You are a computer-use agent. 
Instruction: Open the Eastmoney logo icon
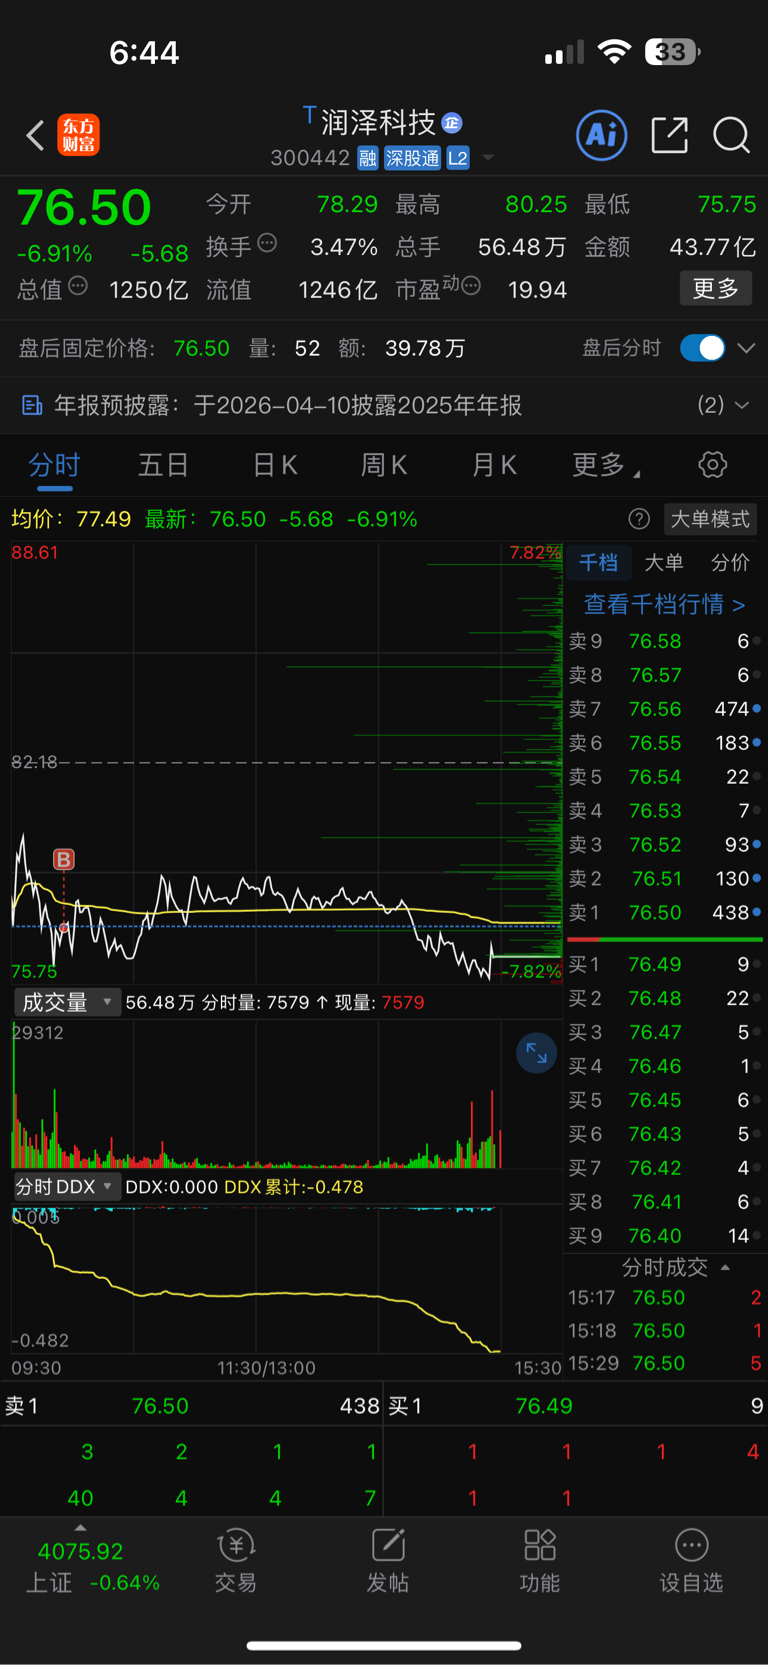click(x=78, y=135)
